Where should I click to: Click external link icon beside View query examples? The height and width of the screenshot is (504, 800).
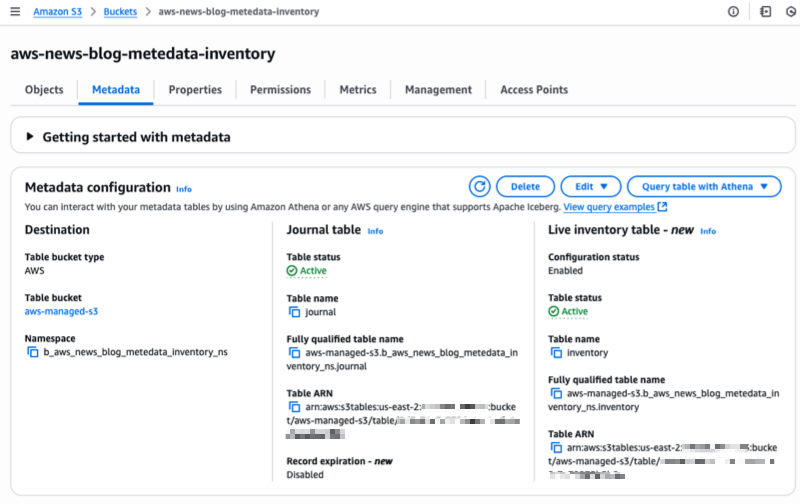click(x=662, y=207)
